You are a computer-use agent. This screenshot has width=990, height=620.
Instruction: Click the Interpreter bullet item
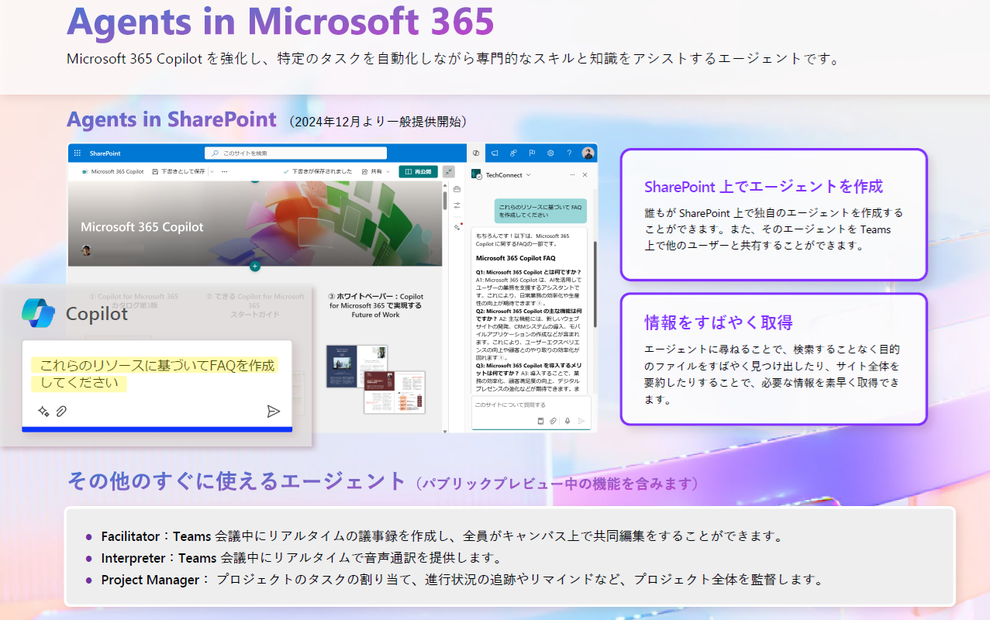(x=297, y=558)
